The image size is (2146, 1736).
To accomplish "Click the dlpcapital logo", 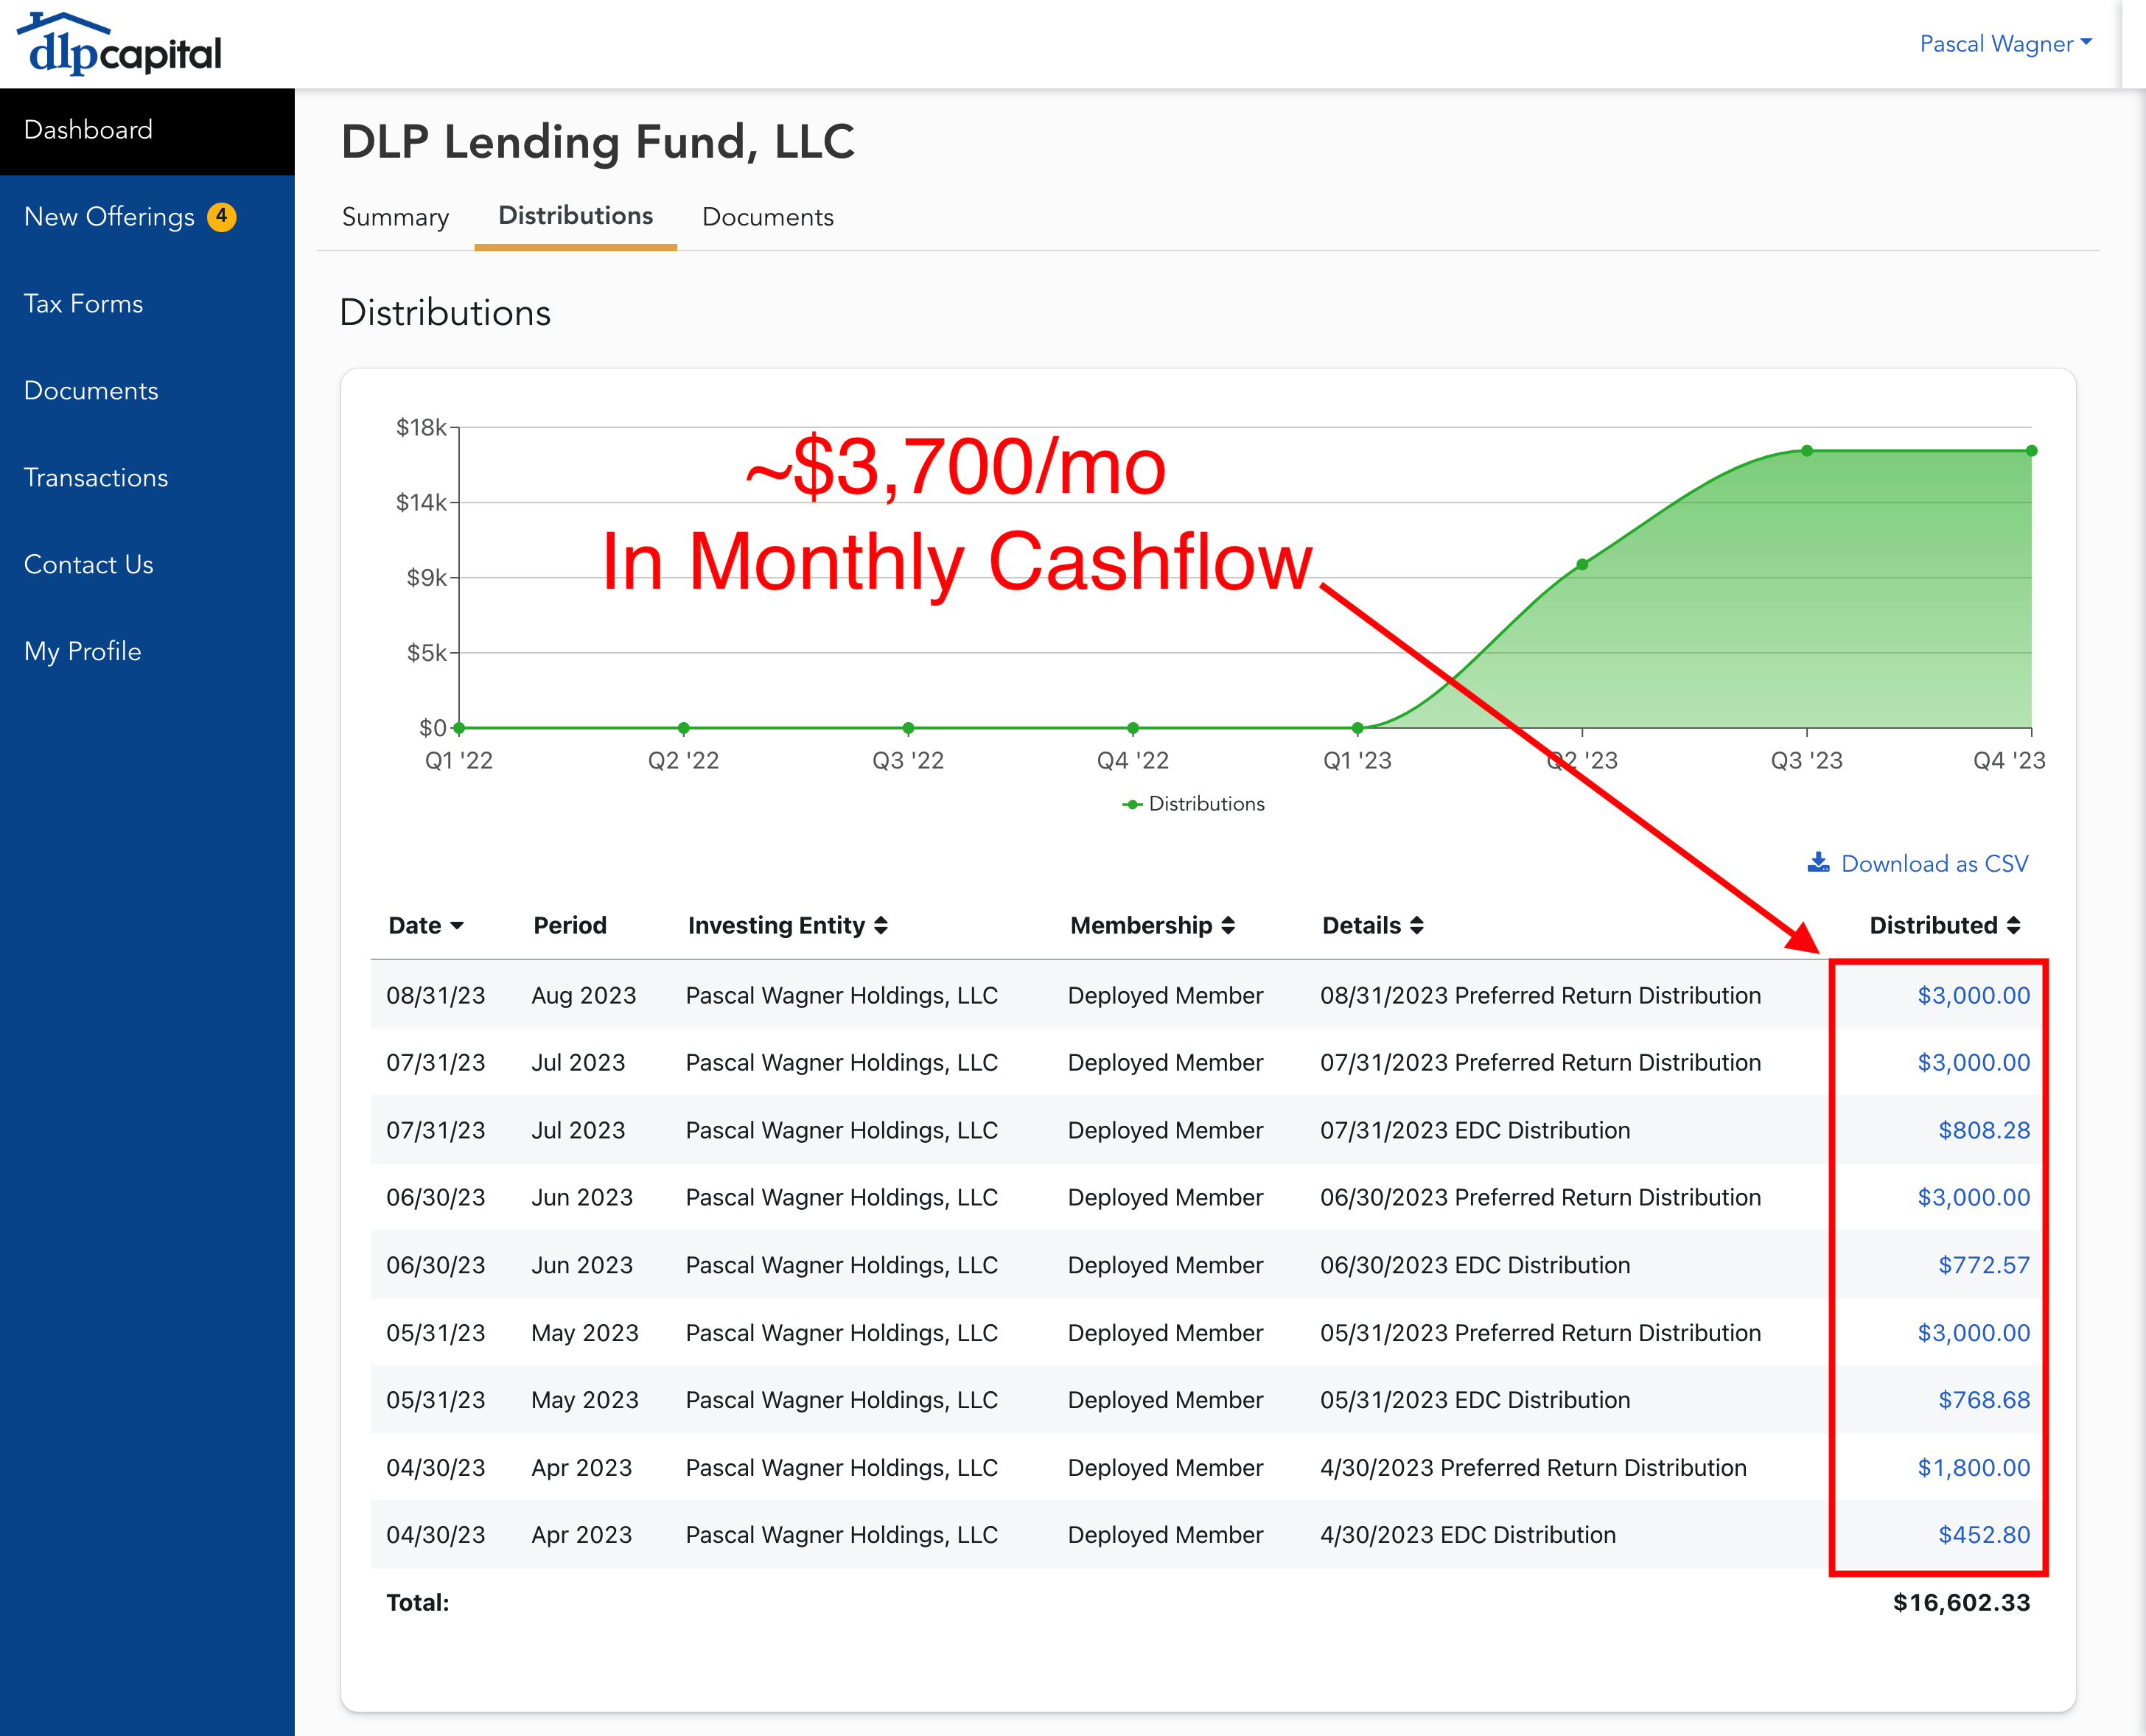I will point(120,44).
